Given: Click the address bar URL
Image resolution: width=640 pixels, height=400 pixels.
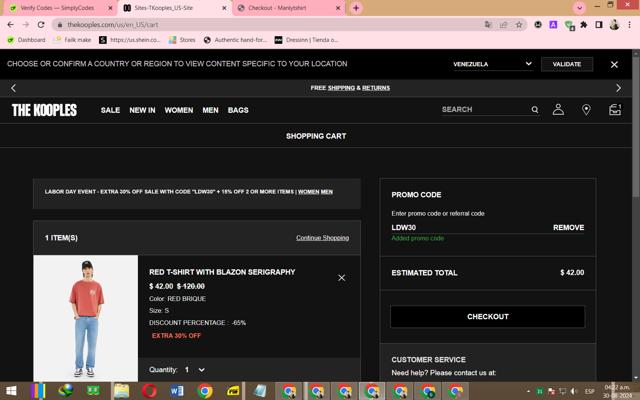Looking at the screenshot, I should tap(113, 24).
